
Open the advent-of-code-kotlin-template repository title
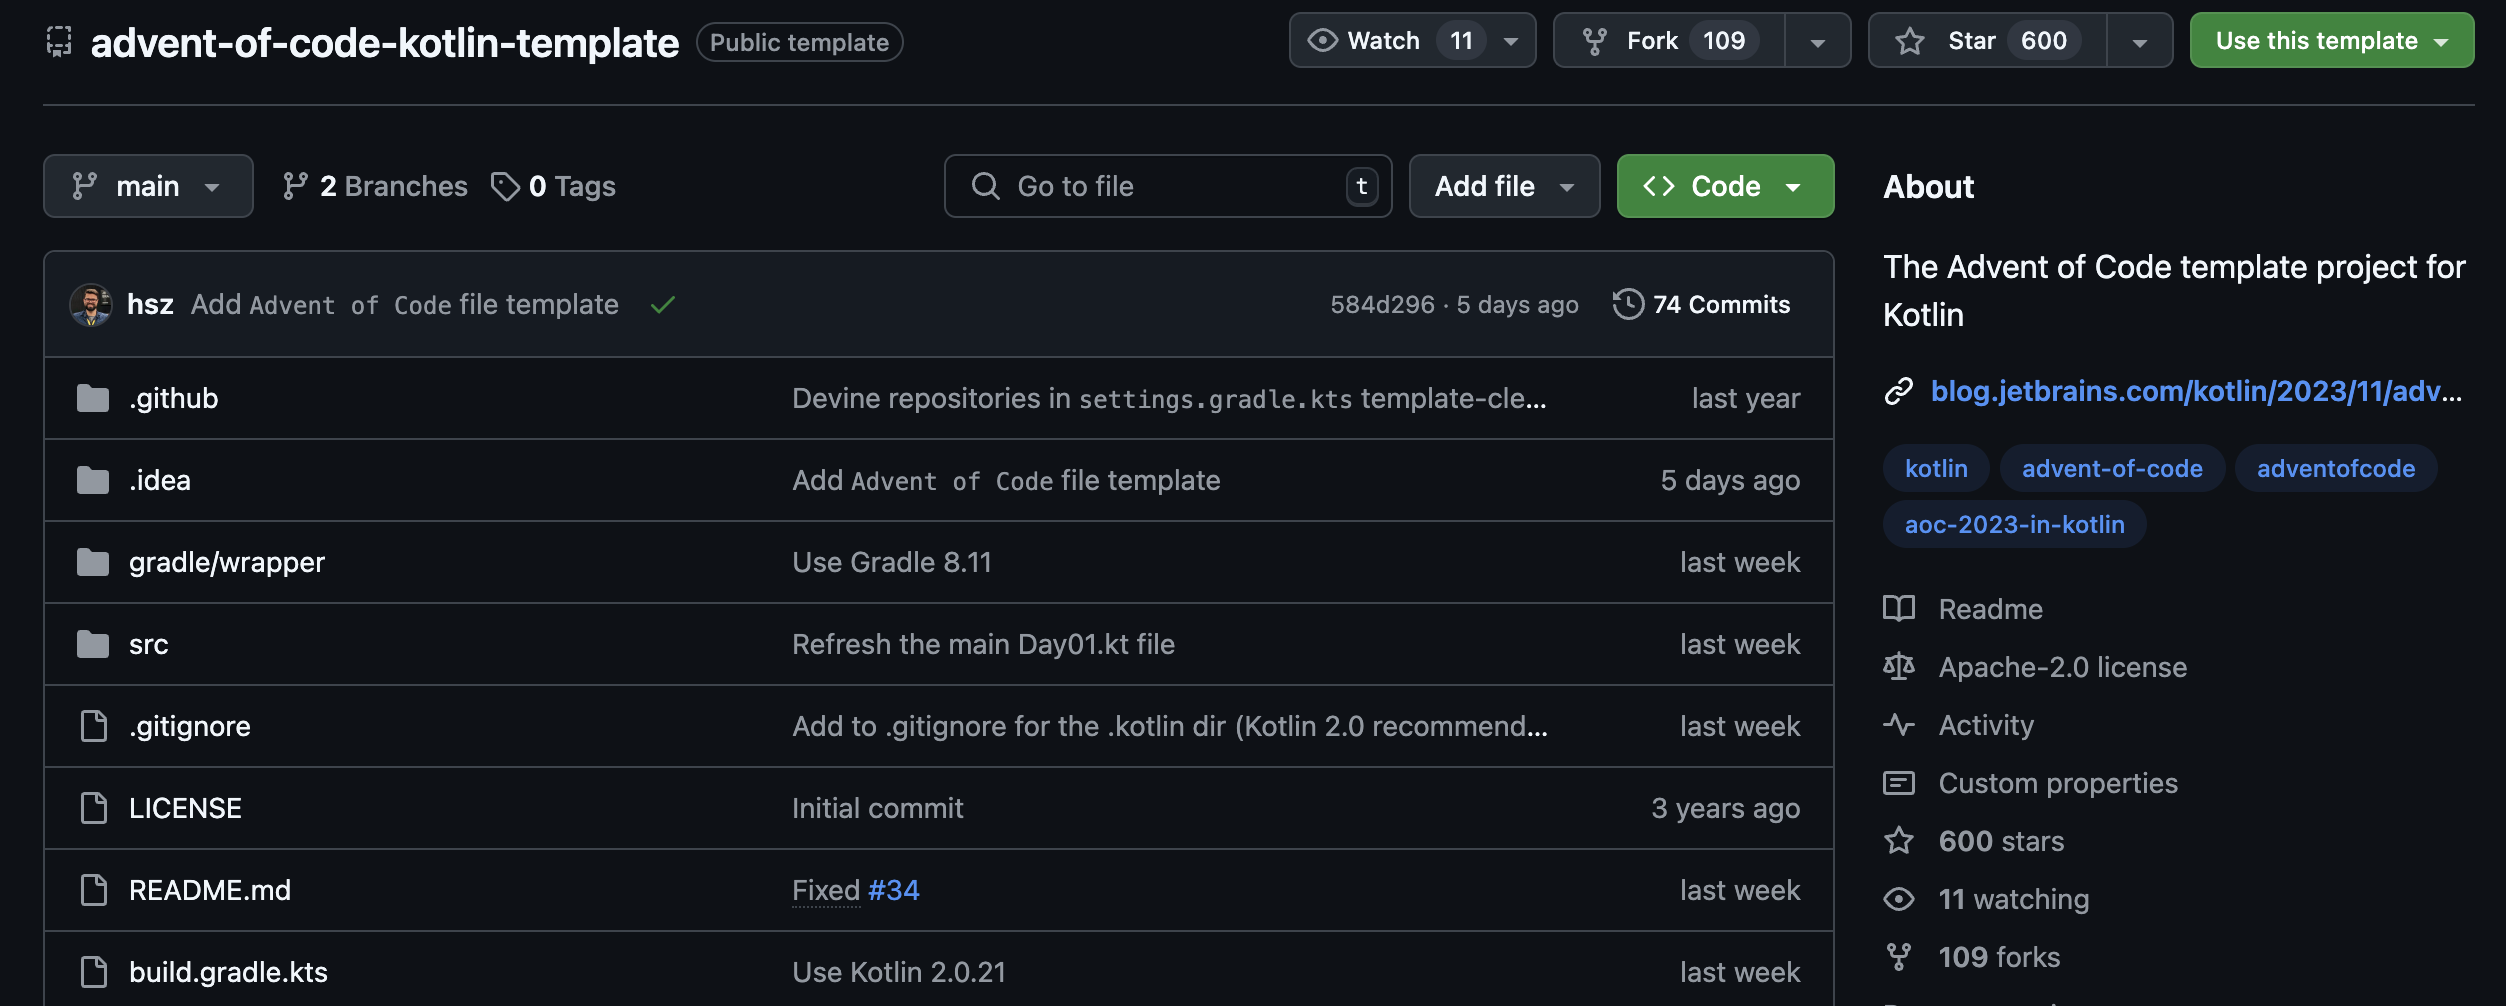(x=385, y=42)
